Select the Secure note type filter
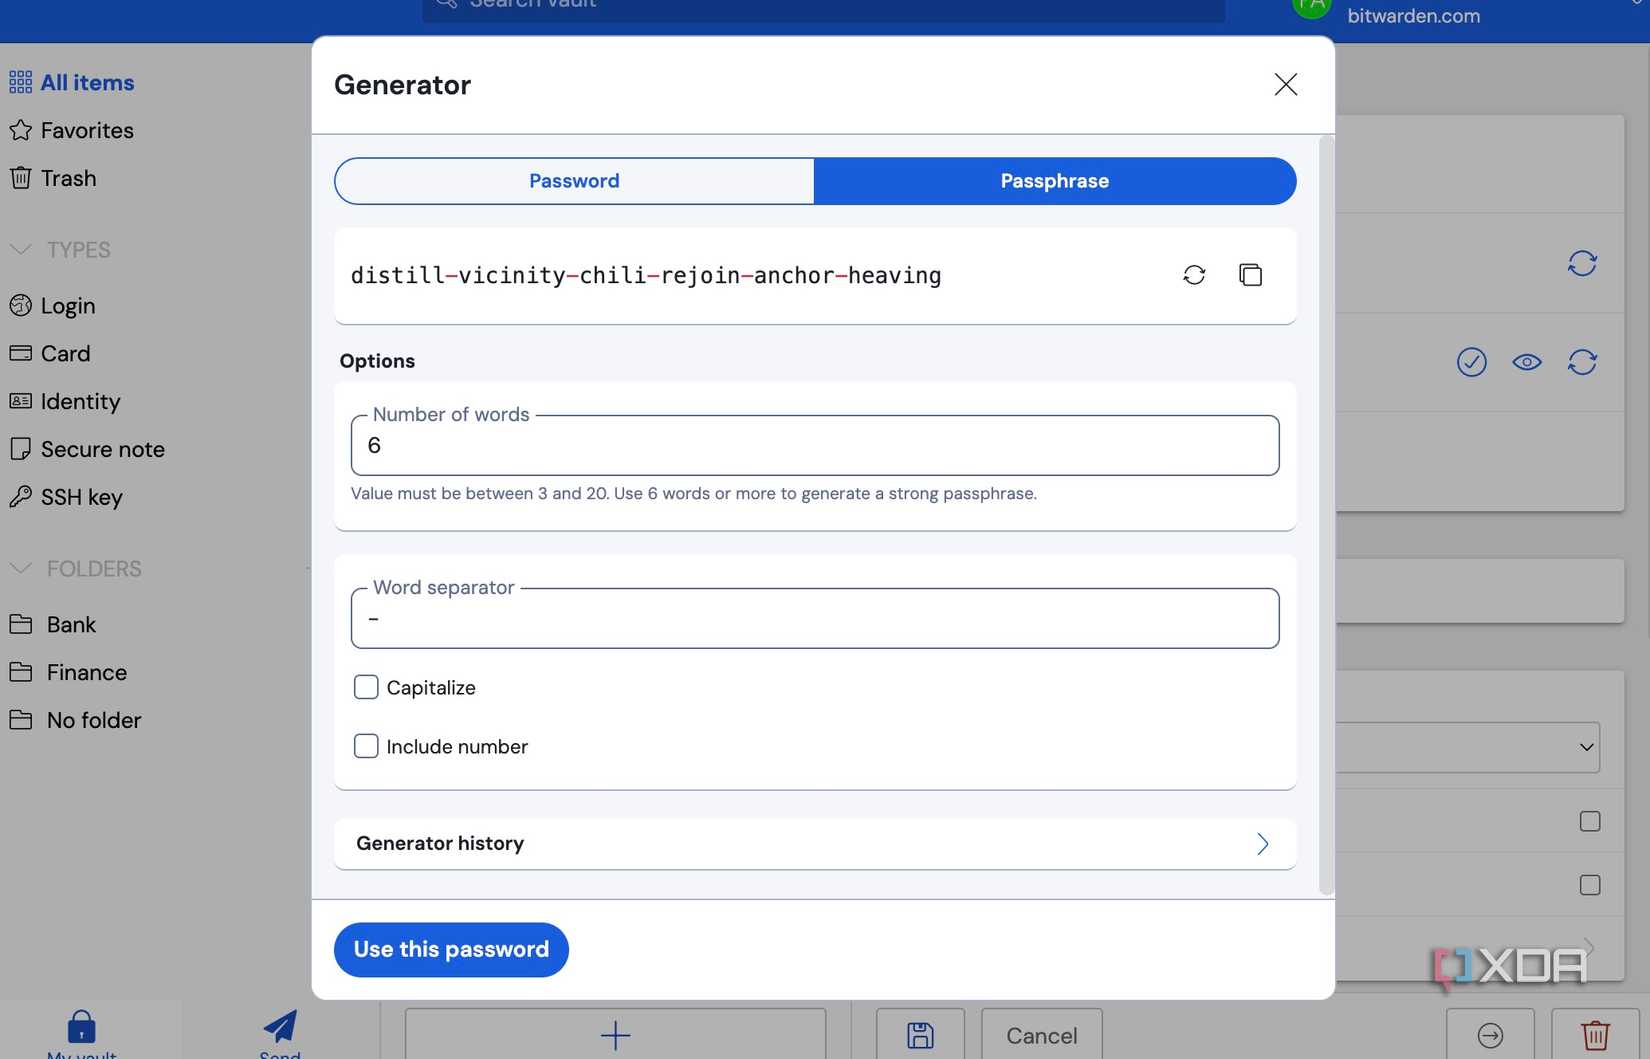The width and height of the screenshot is (1650, 1059). tap(103, 449)
